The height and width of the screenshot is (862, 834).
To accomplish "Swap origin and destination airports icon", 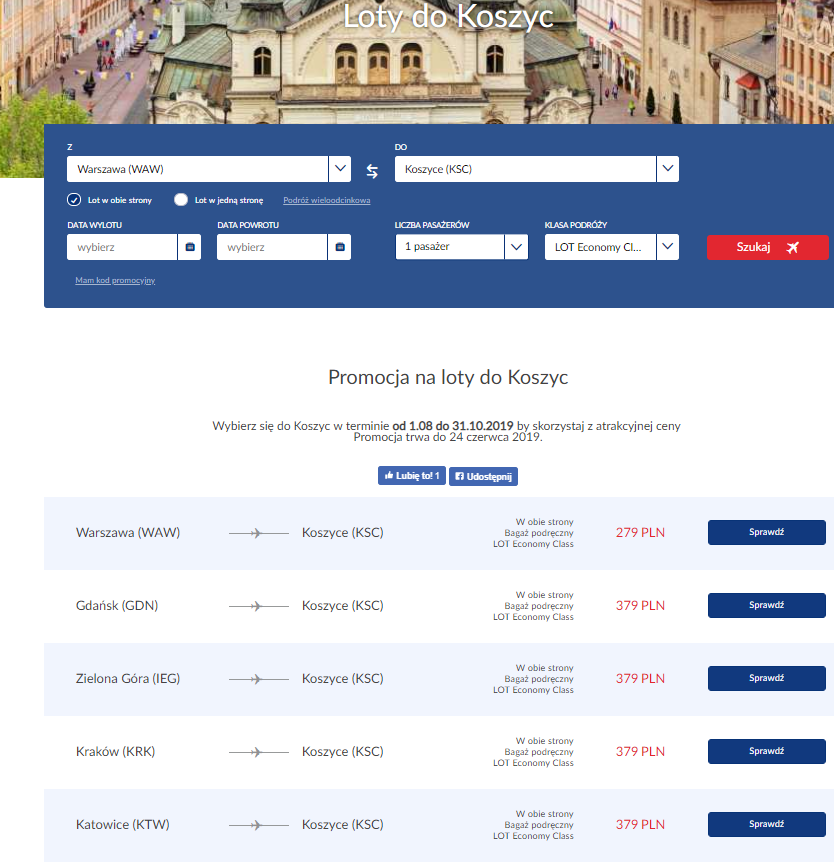I will pyautogui.click(x=372, y=171).
